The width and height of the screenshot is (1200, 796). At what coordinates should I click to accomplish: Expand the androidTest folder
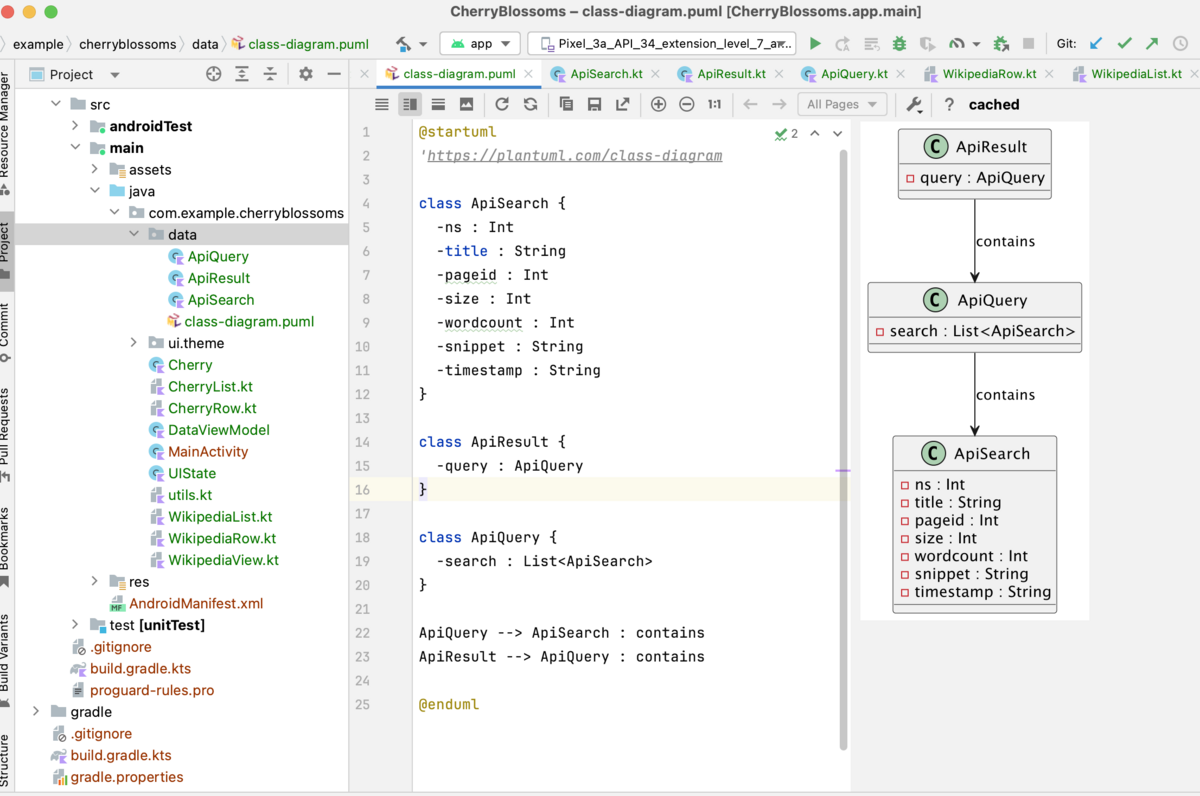point(75,126)
